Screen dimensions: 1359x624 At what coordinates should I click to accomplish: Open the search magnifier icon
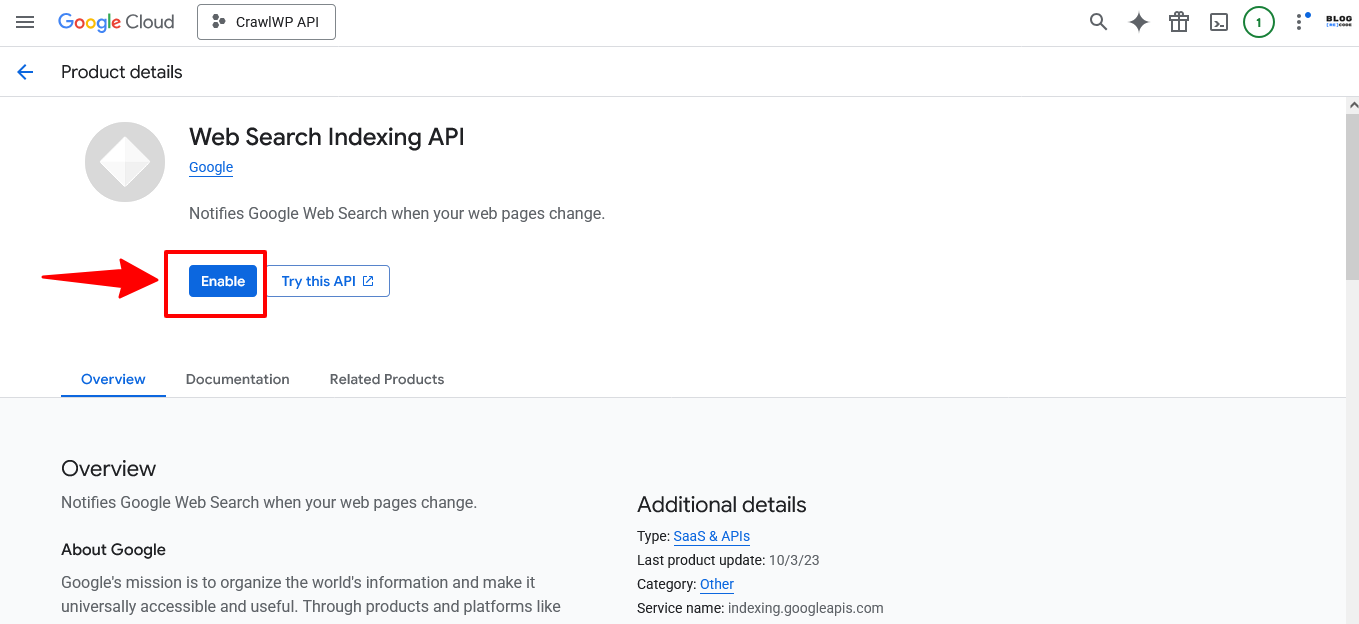coord(1098,22)
